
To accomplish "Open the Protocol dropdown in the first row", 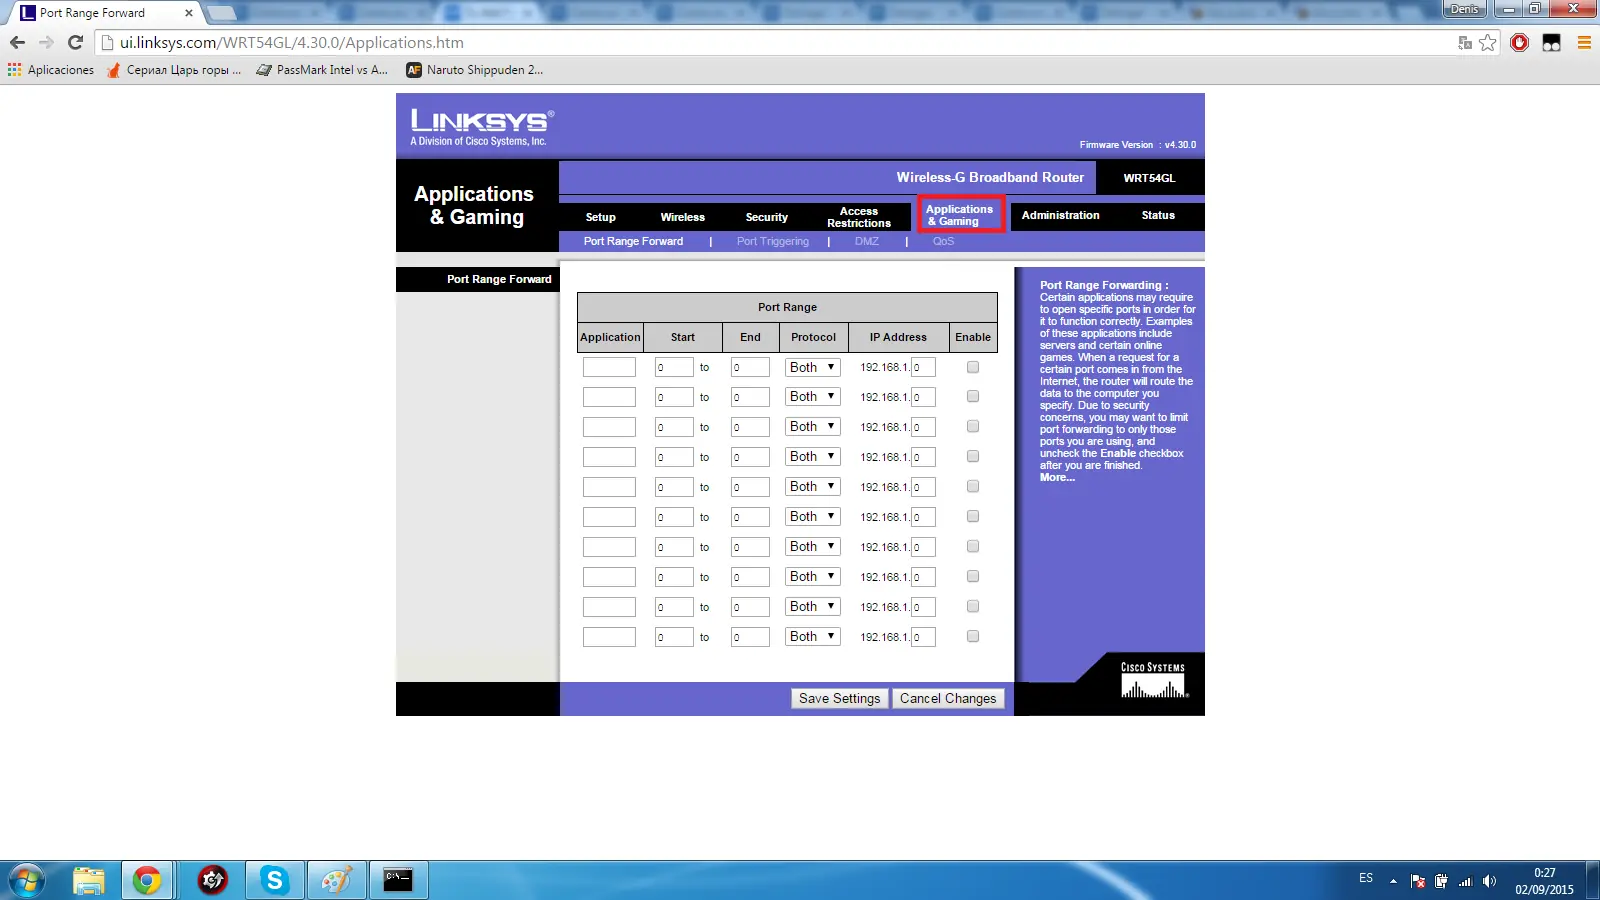I will click(813, 367).
